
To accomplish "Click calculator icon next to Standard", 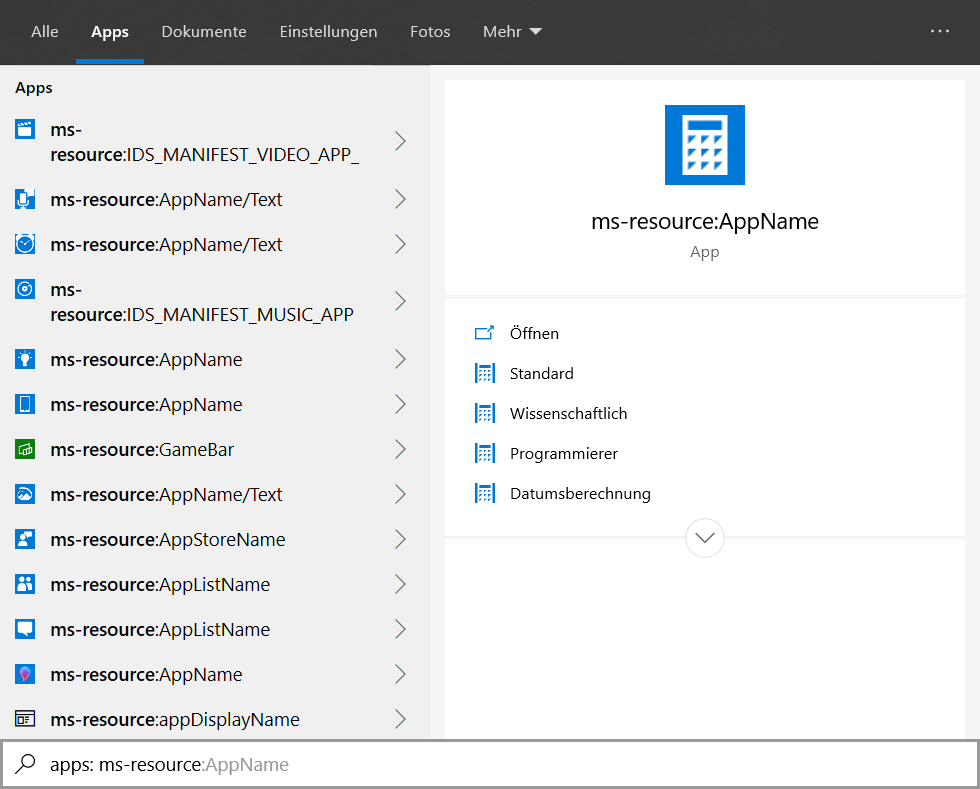I will (x=484, y=373).
